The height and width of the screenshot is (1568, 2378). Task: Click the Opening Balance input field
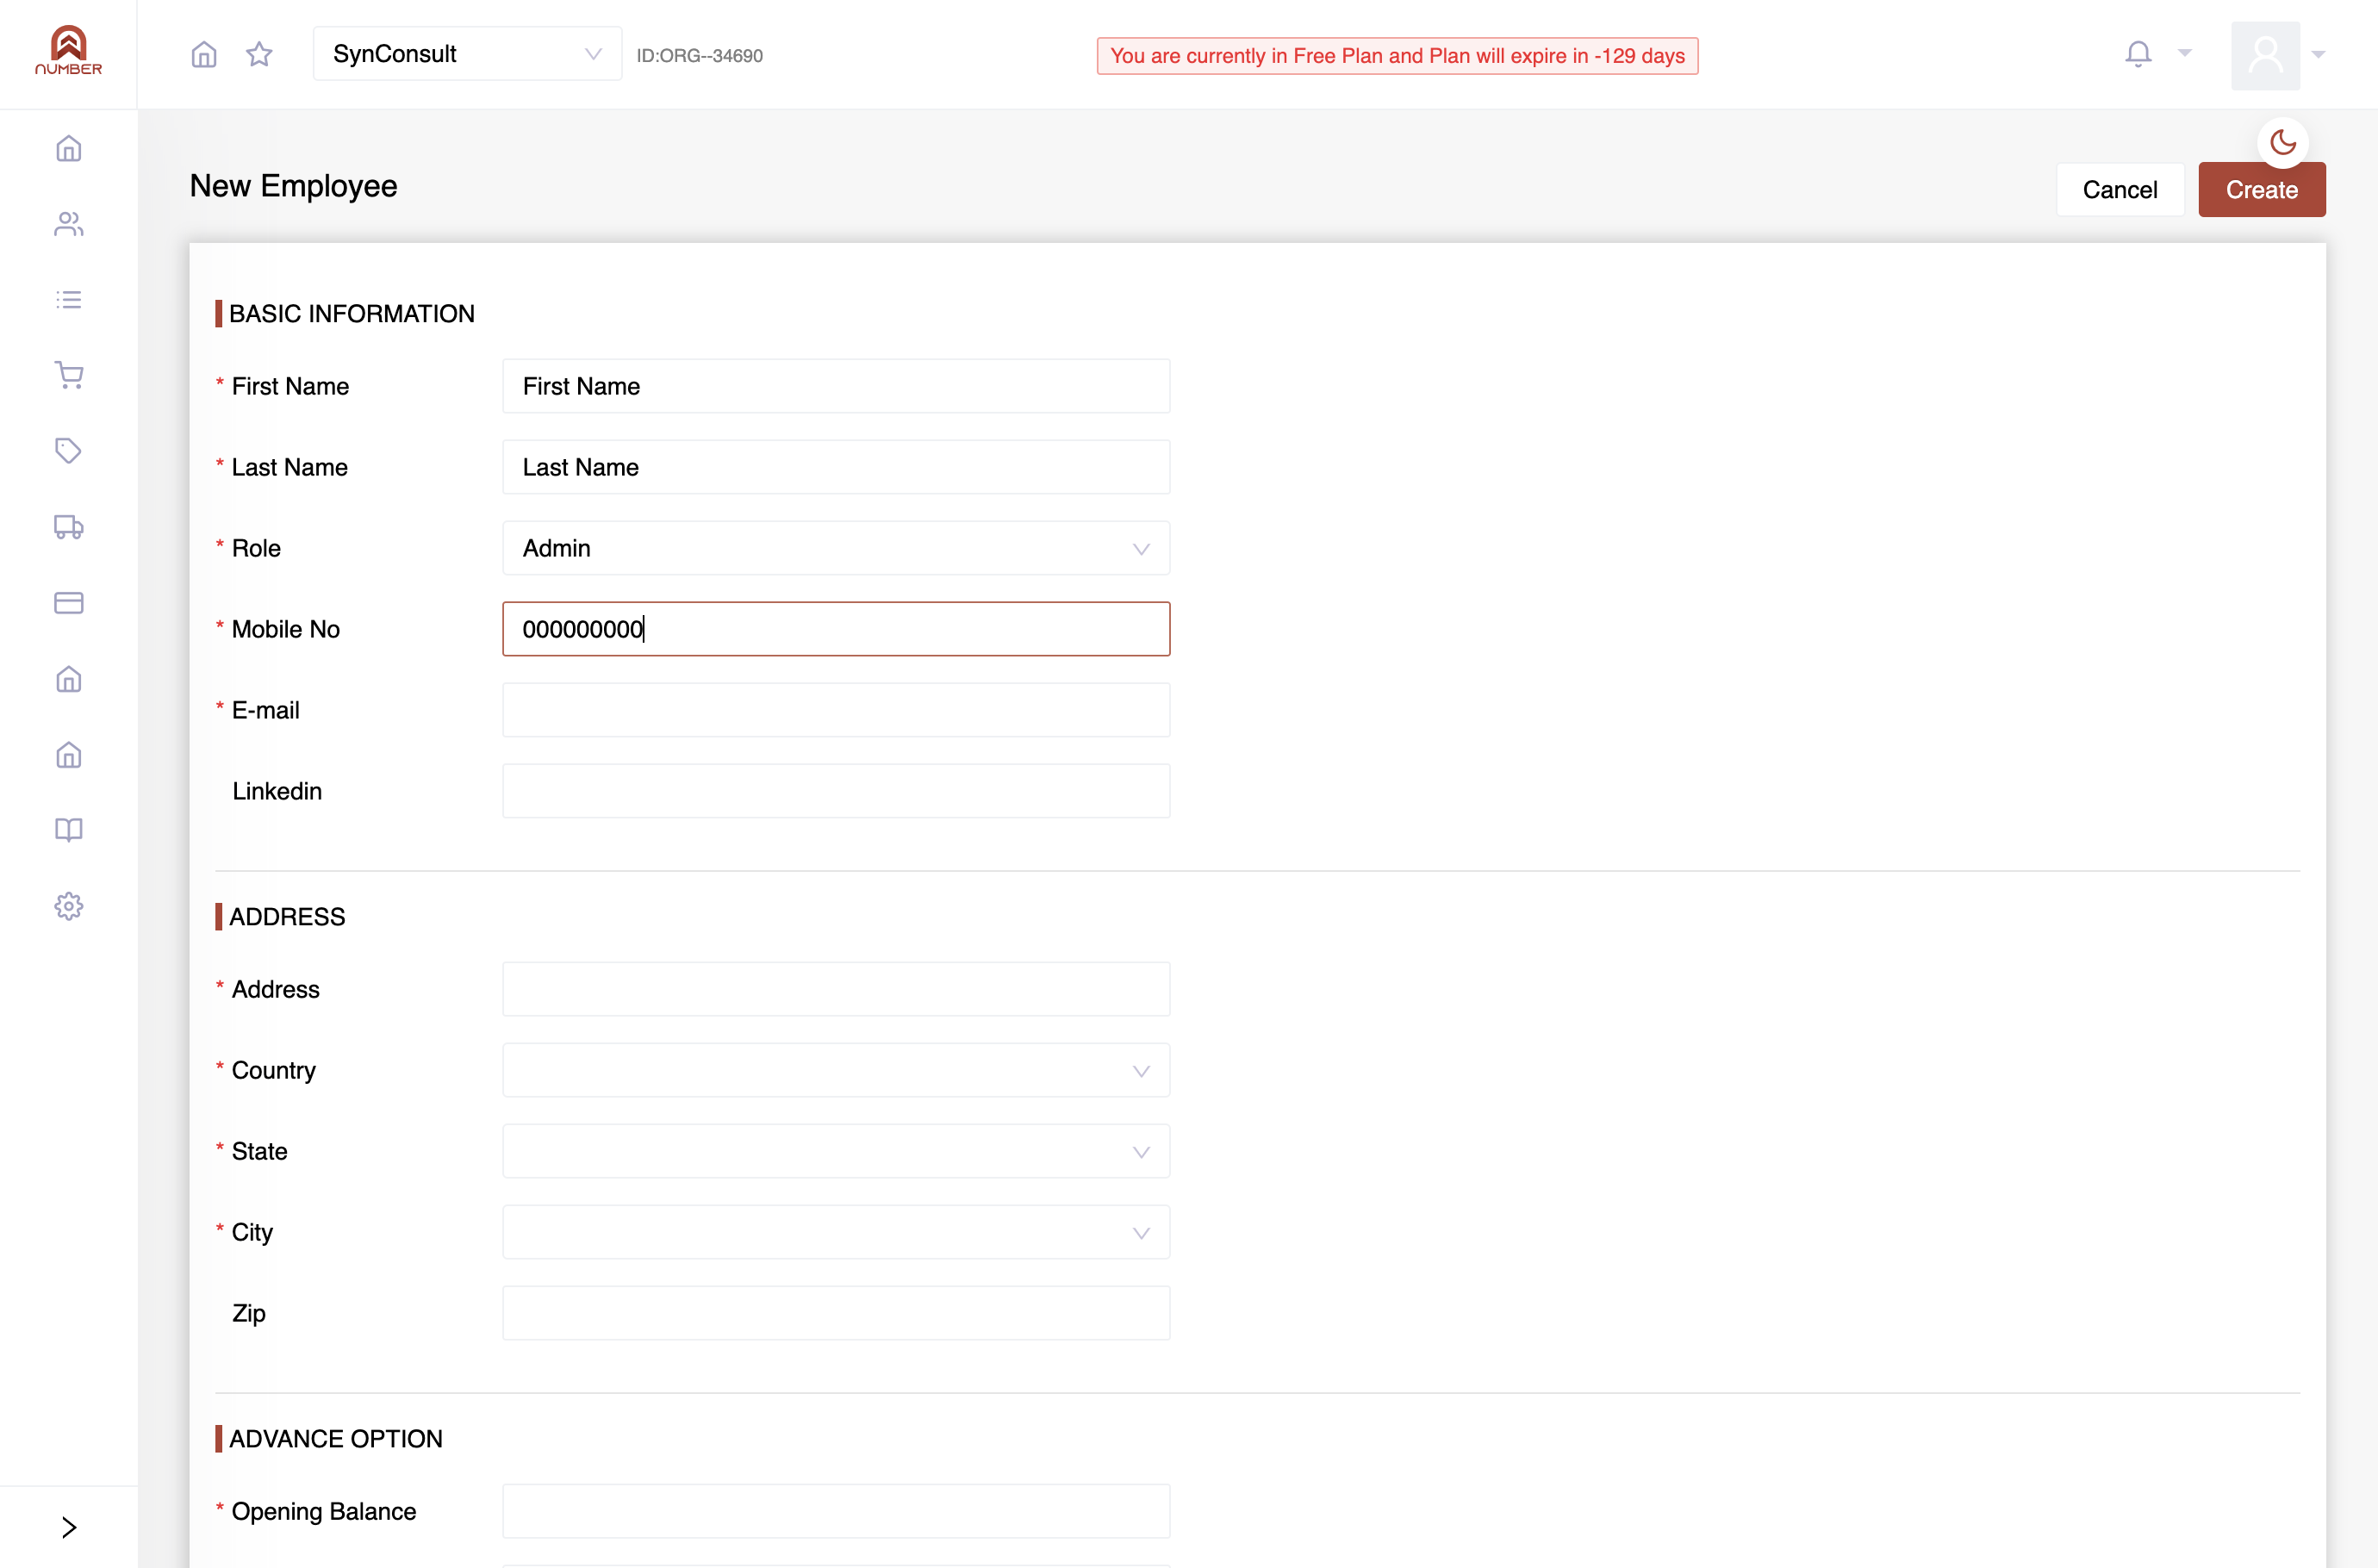pyautogui.click(x=836, y=1511)
